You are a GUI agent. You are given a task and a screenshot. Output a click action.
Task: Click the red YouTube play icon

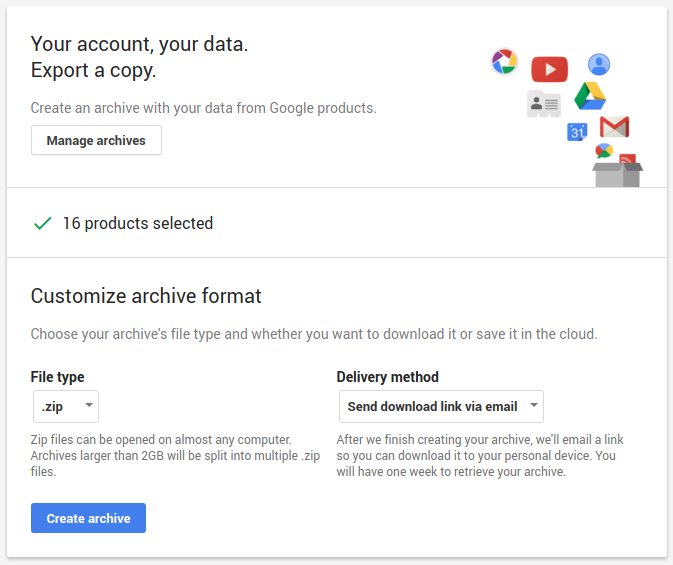coord(549,69)
